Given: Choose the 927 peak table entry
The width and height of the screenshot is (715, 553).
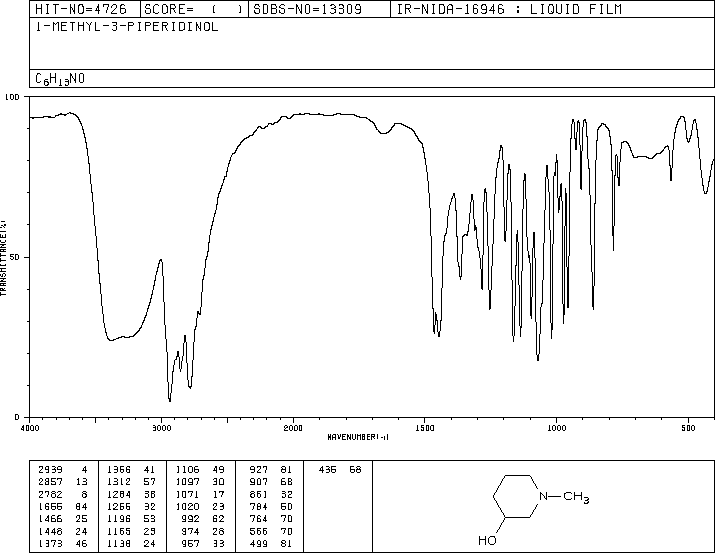Looking at the screenshot, I should click(x=259, y=469).
